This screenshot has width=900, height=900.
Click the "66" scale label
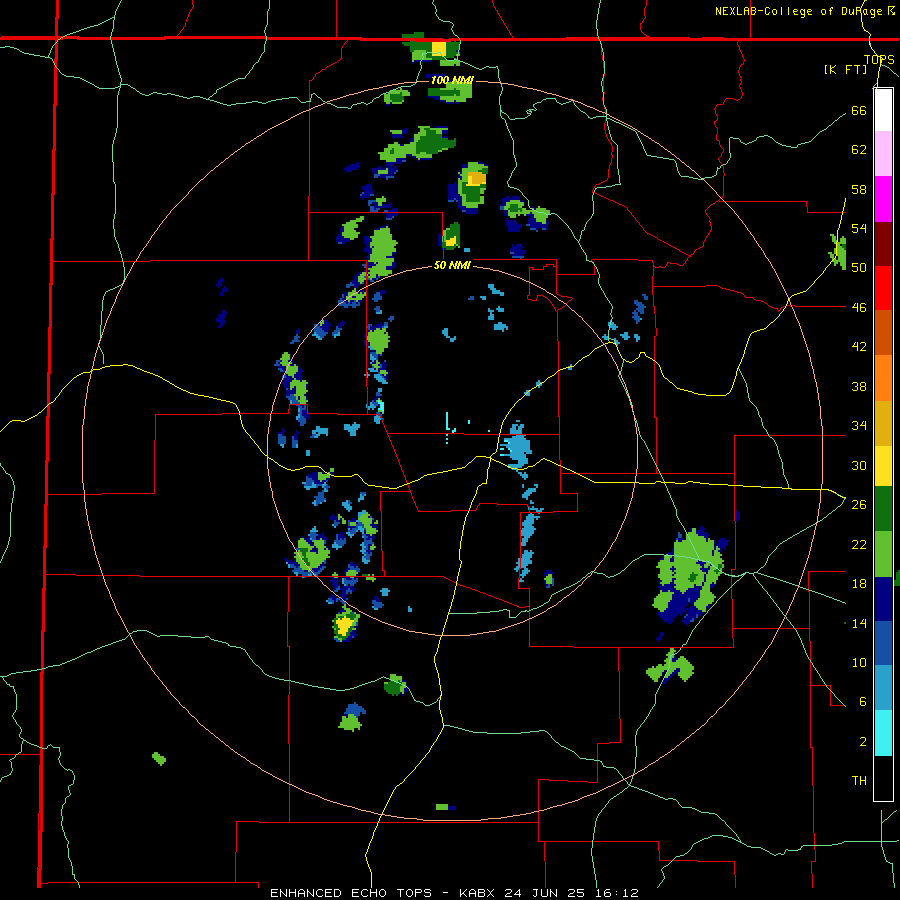click(x=859, y=110)
